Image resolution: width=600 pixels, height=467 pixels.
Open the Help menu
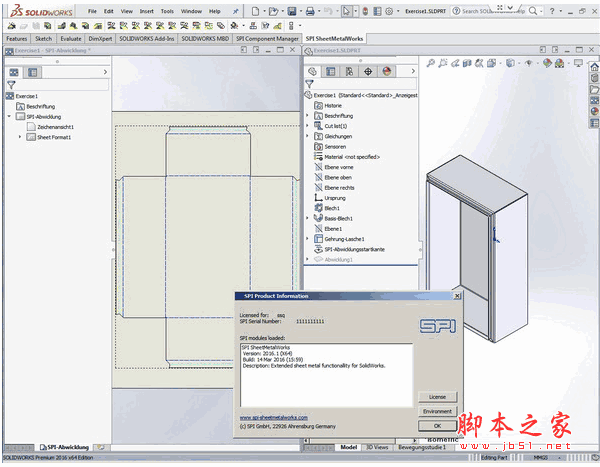(215, 11)
